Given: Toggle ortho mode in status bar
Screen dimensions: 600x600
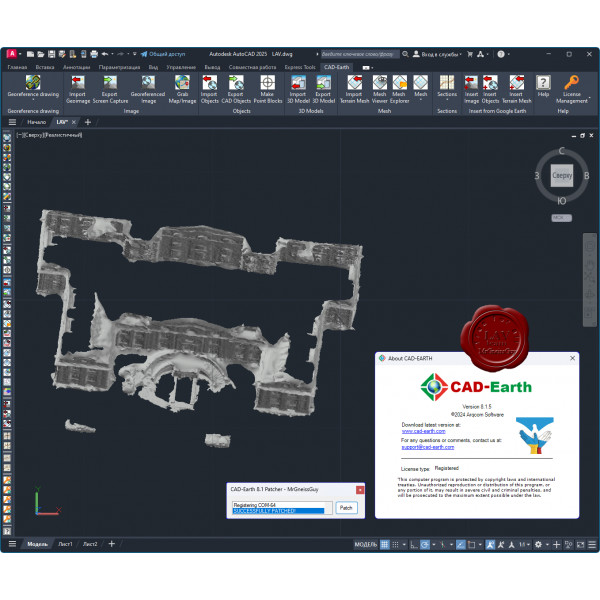Looking at the screenshot, I should [x=414, y=544].
